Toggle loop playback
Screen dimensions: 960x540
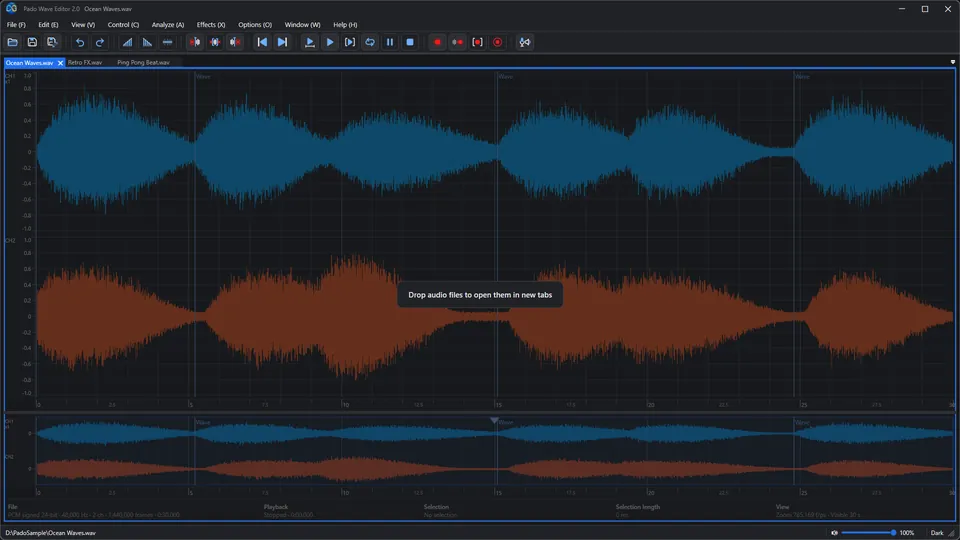pos(370,42)
